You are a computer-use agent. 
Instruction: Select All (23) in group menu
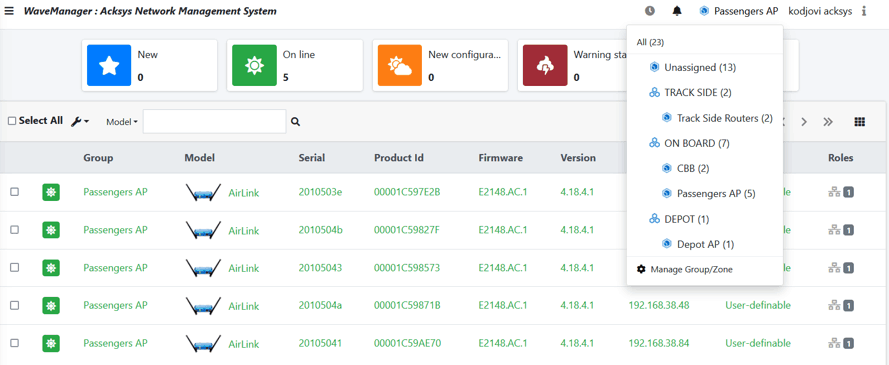point(650,42)
